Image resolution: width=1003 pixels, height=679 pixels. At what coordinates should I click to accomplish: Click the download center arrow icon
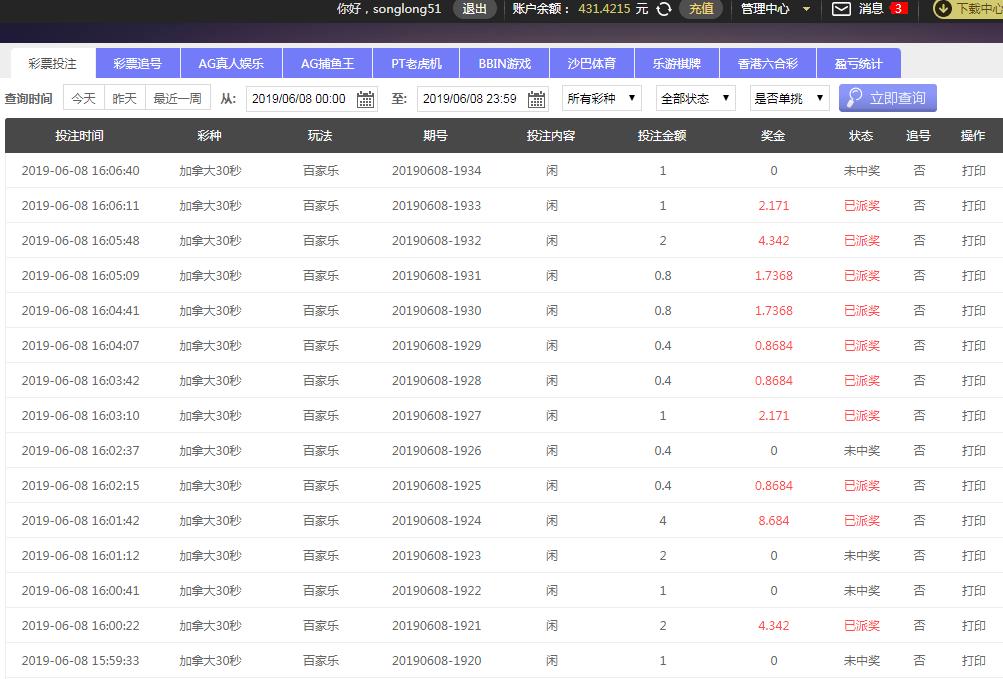pyautogui.click(x=942, y=9)
